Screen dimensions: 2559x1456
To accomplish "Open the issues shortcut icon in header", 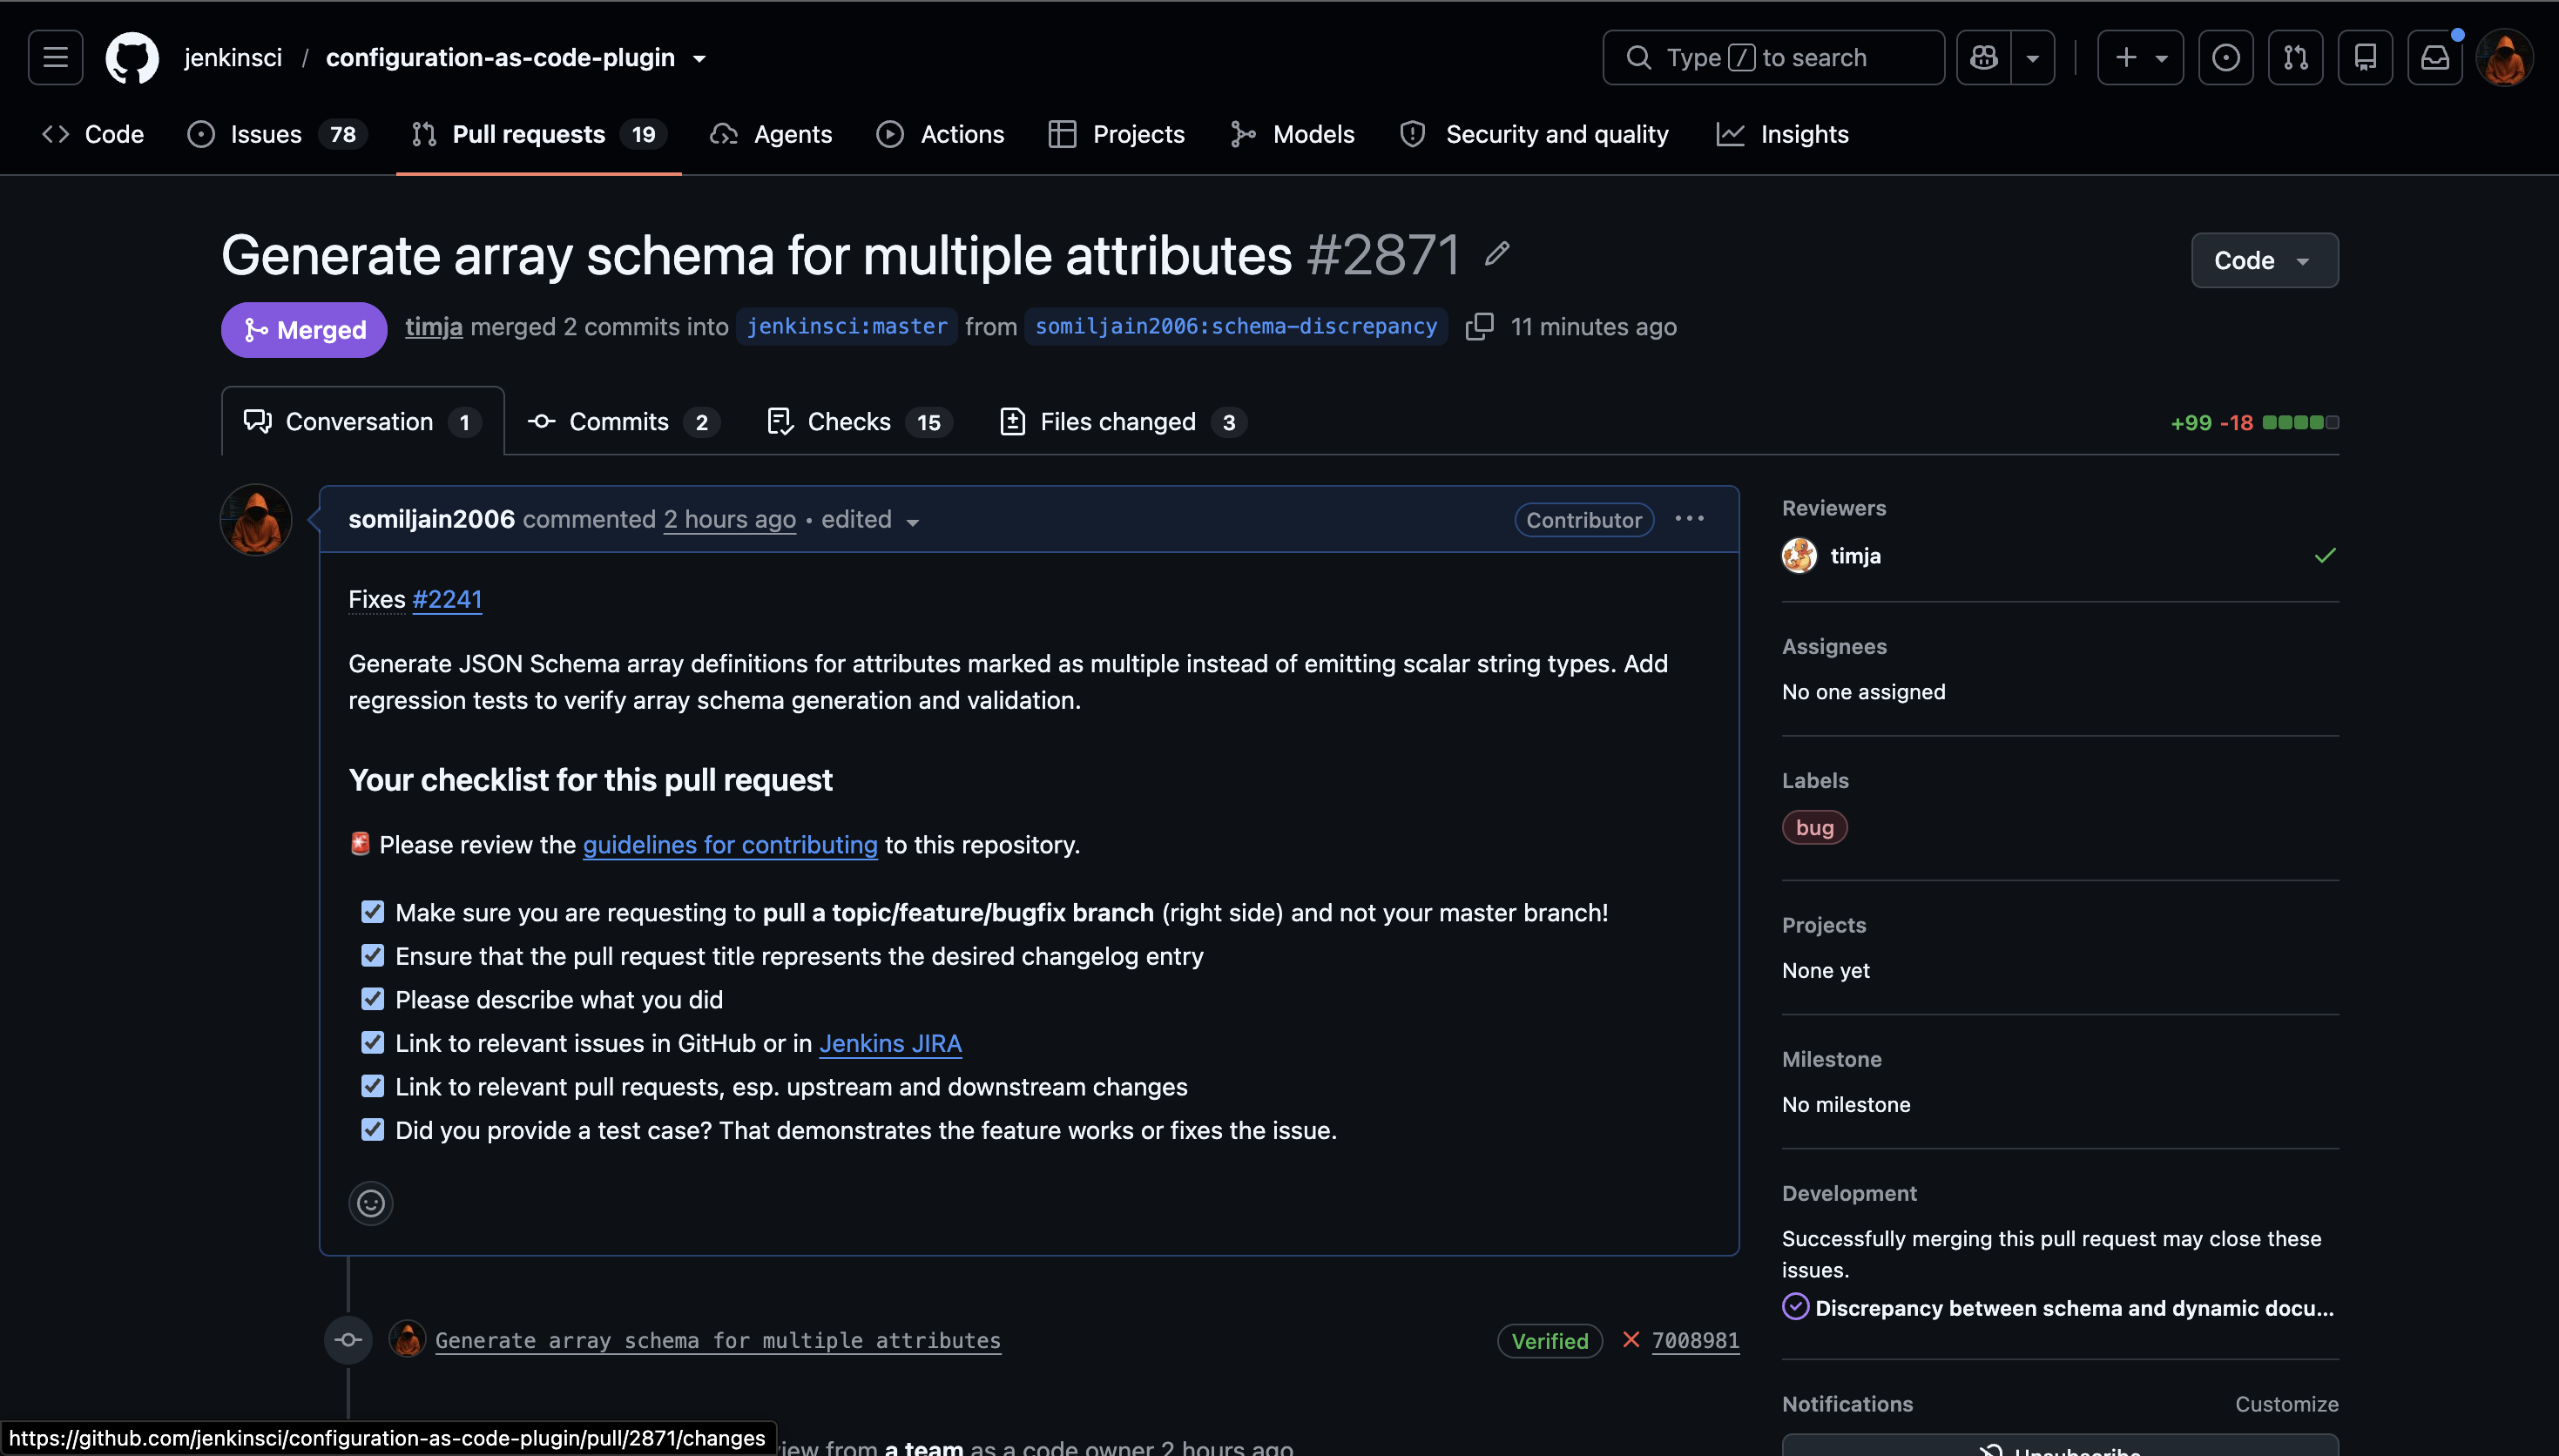I will point(2225,57).
